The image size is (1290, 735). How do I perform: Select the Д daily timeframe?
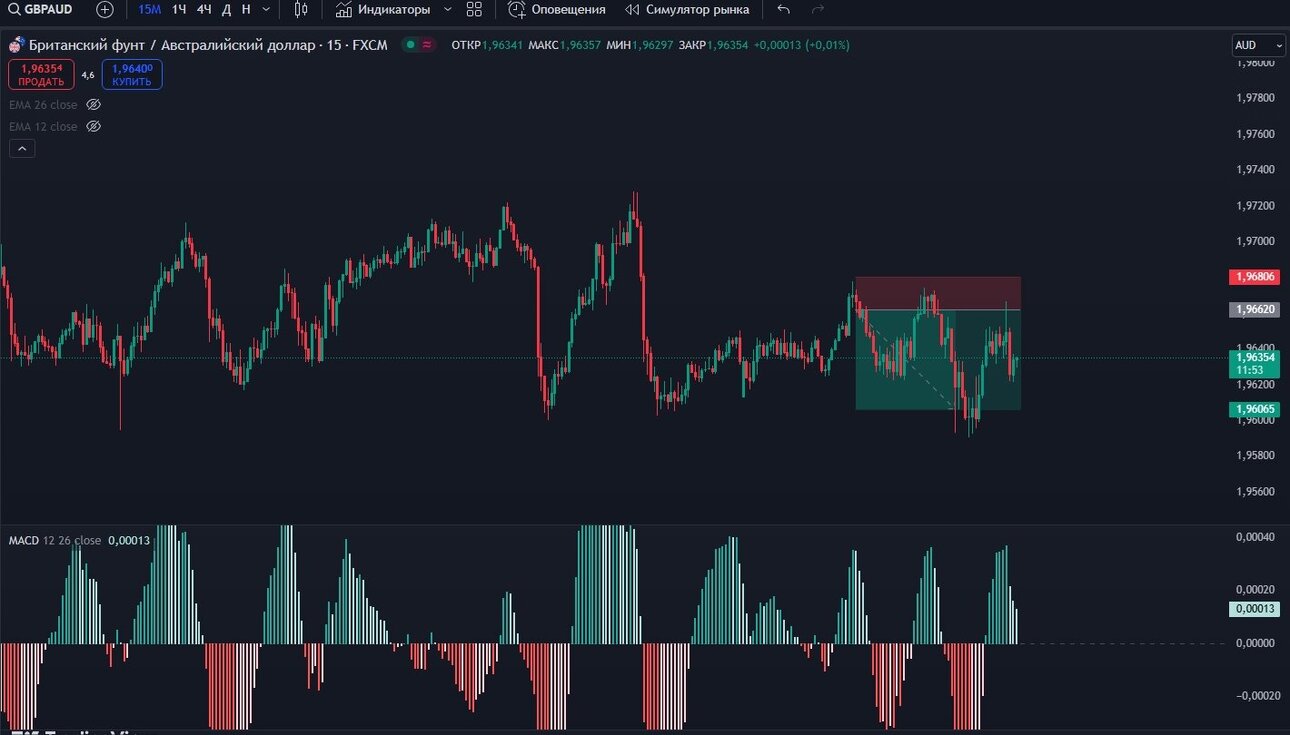pos(227,9)
